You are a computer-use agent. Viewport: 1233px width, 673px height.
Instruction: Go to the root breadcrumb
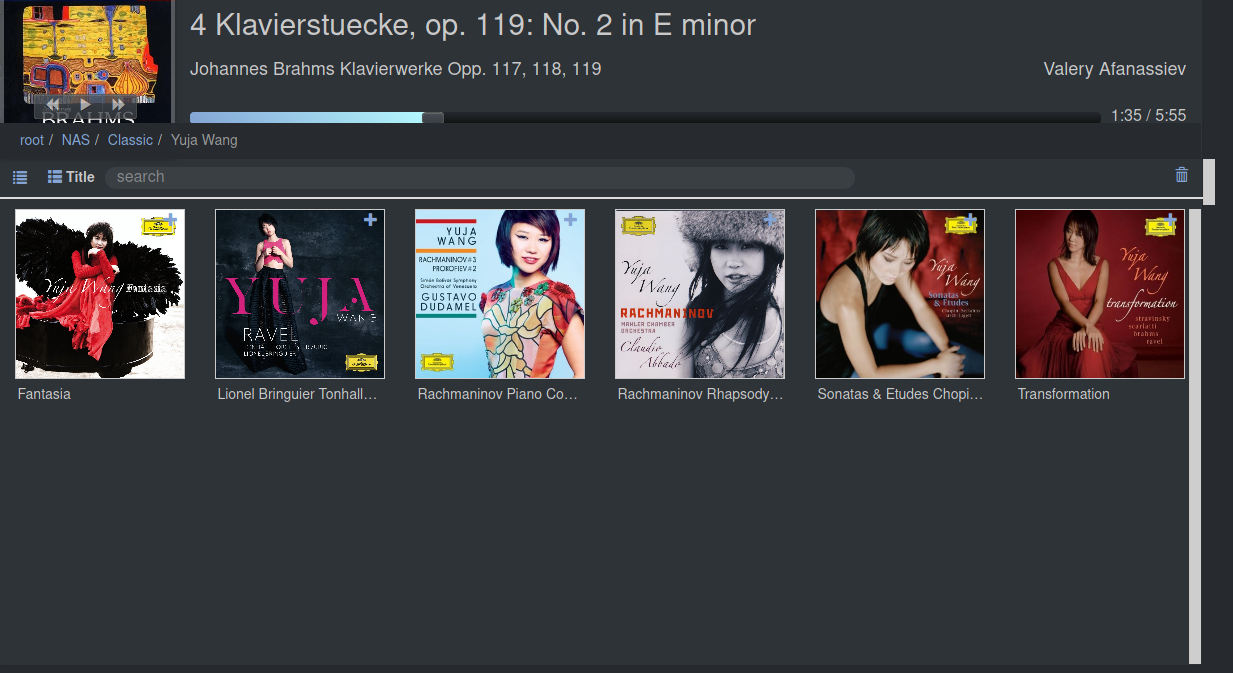pos(32,140)
